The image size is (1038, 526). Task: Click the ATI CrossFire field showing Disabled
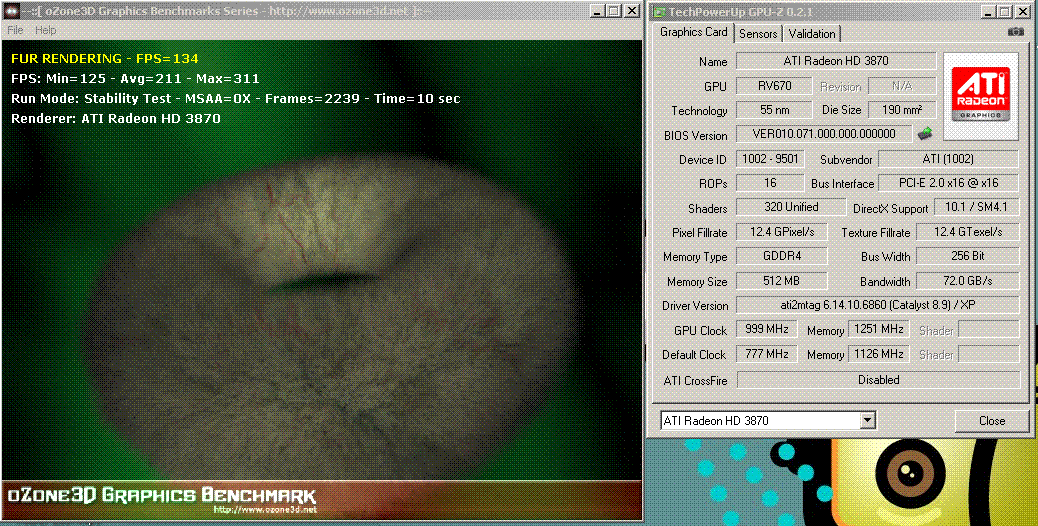coord(878,380)
